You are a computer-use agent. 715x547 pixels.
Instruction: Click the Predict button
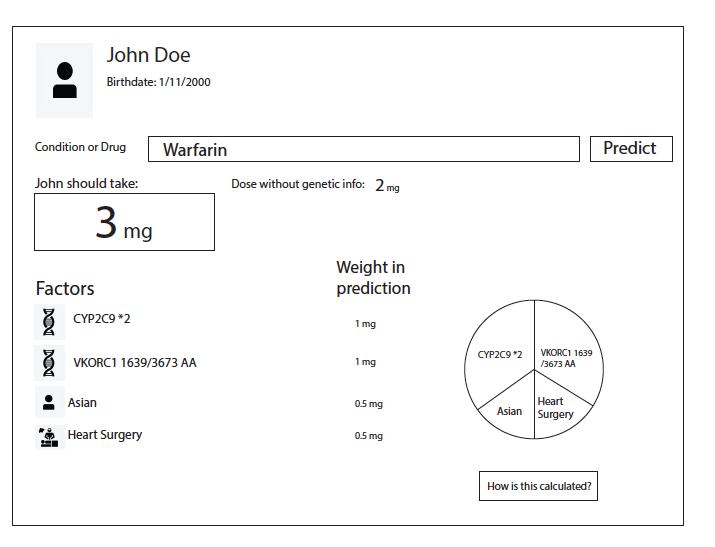(x=631, y=149)
